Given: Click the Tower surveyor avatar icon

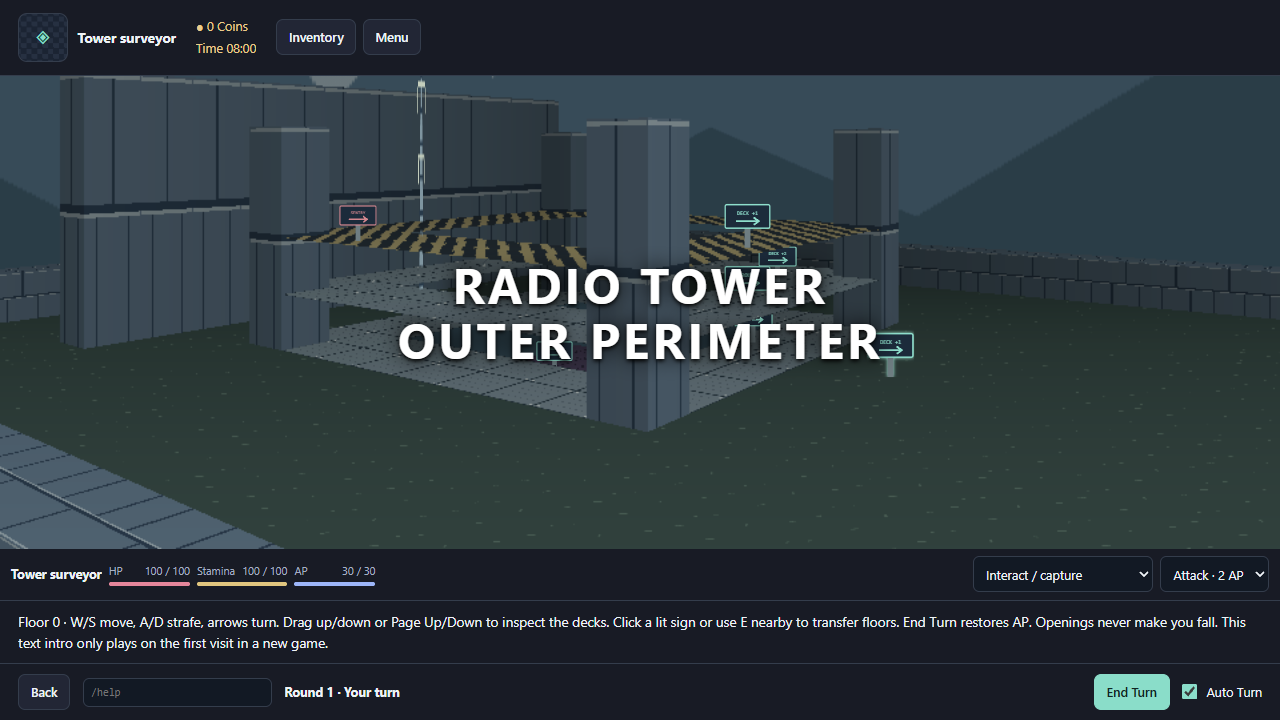Looking at the screenshot, I should coord(43,38).
